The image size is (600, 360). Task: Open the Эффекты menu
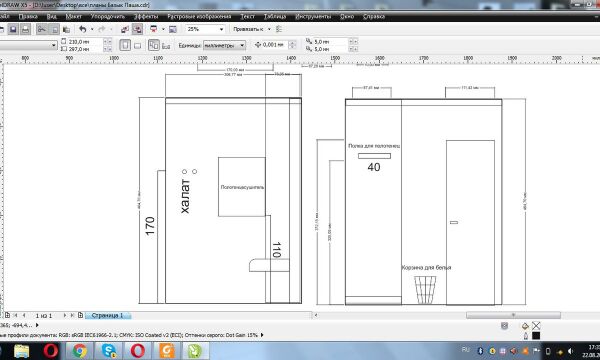(x=146, y=16)
